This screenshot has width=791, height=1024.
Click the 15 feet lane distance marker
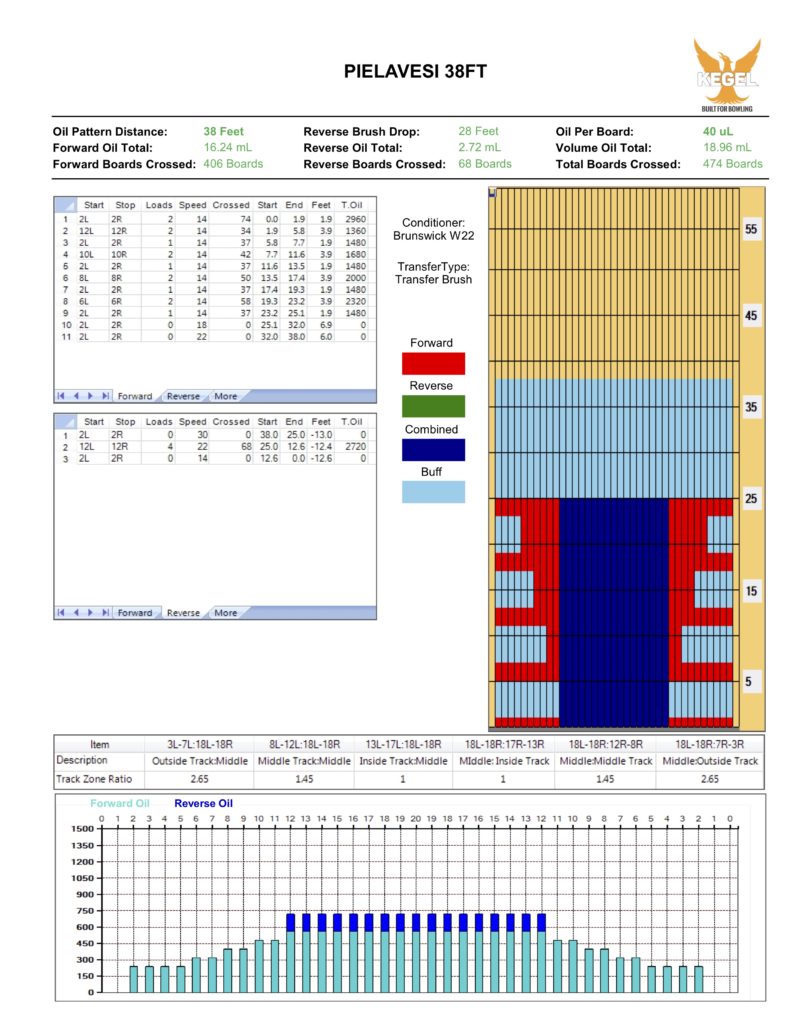coord(751,591)
